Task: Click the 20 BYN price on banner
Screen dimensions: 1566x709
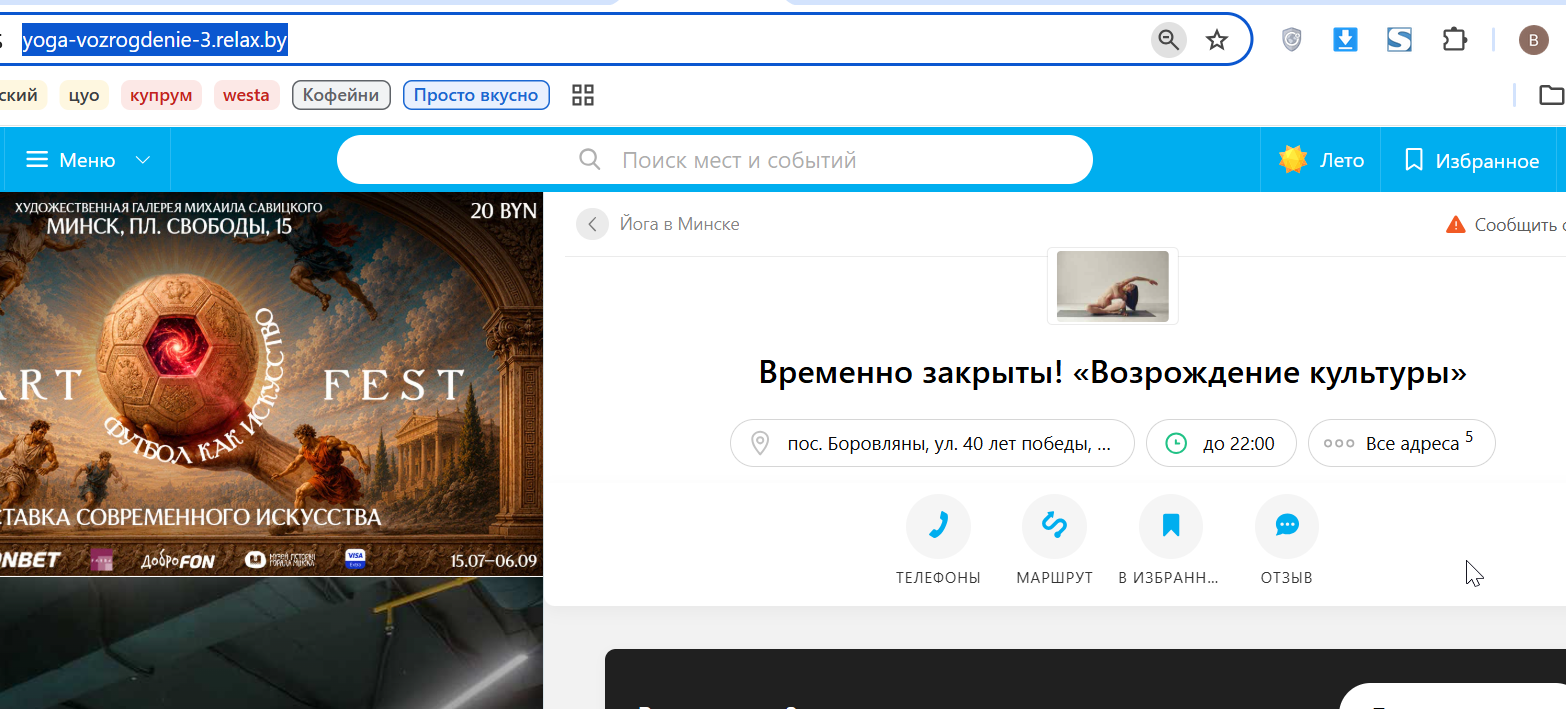Action: tap(503, 211)
